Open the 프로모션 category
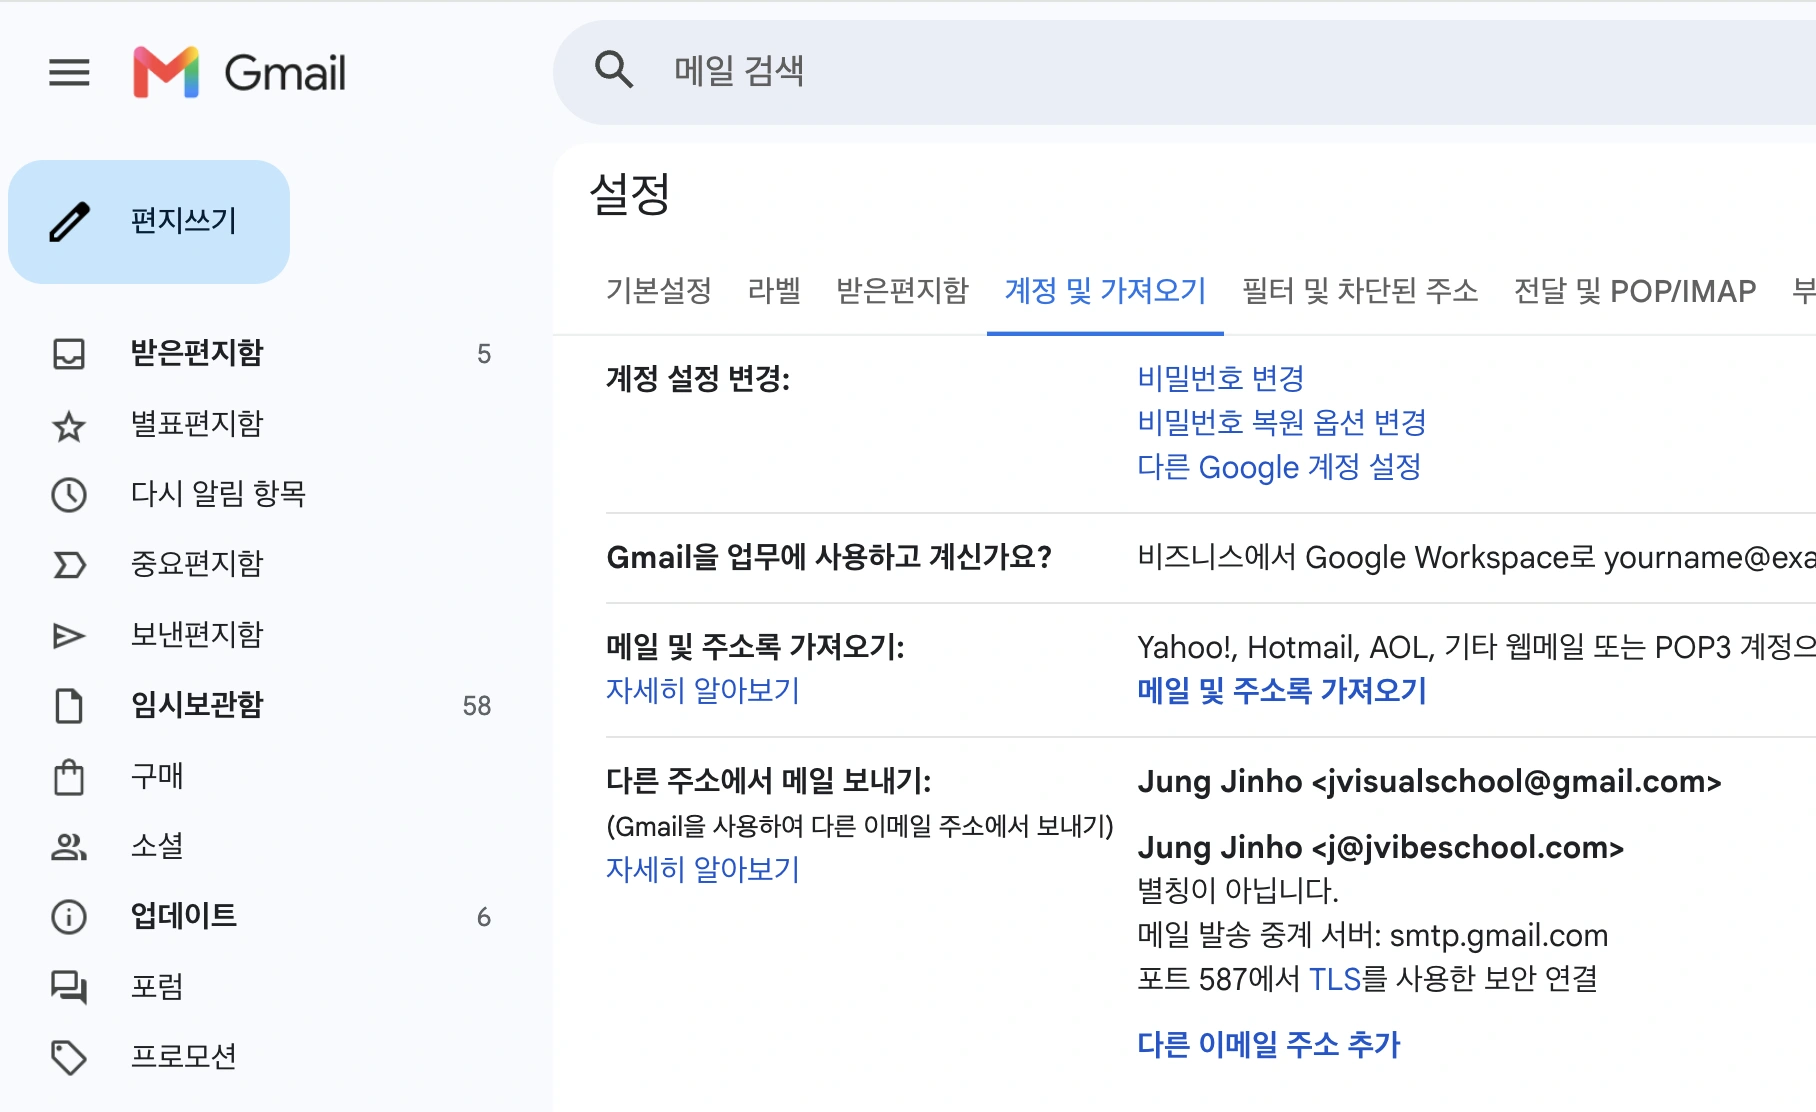The width and height of the screenshot is (1816, 1112). (184, 1056)
